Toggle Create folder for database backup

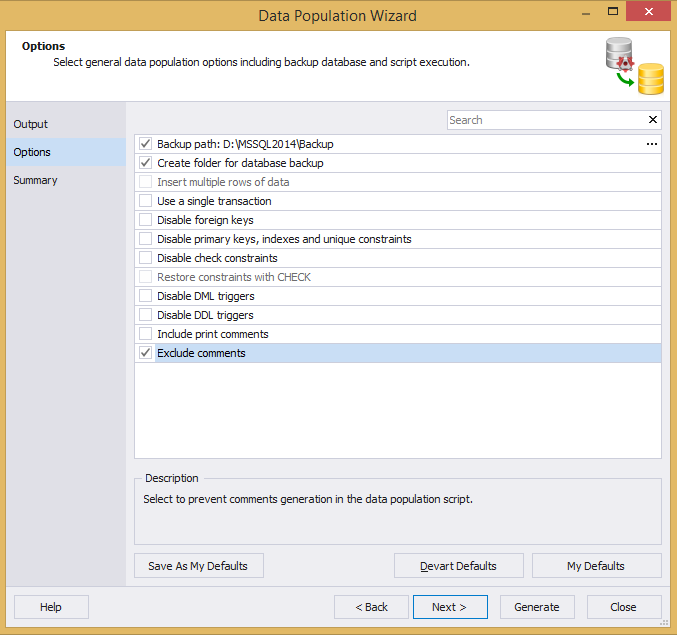tap(146, 163)
